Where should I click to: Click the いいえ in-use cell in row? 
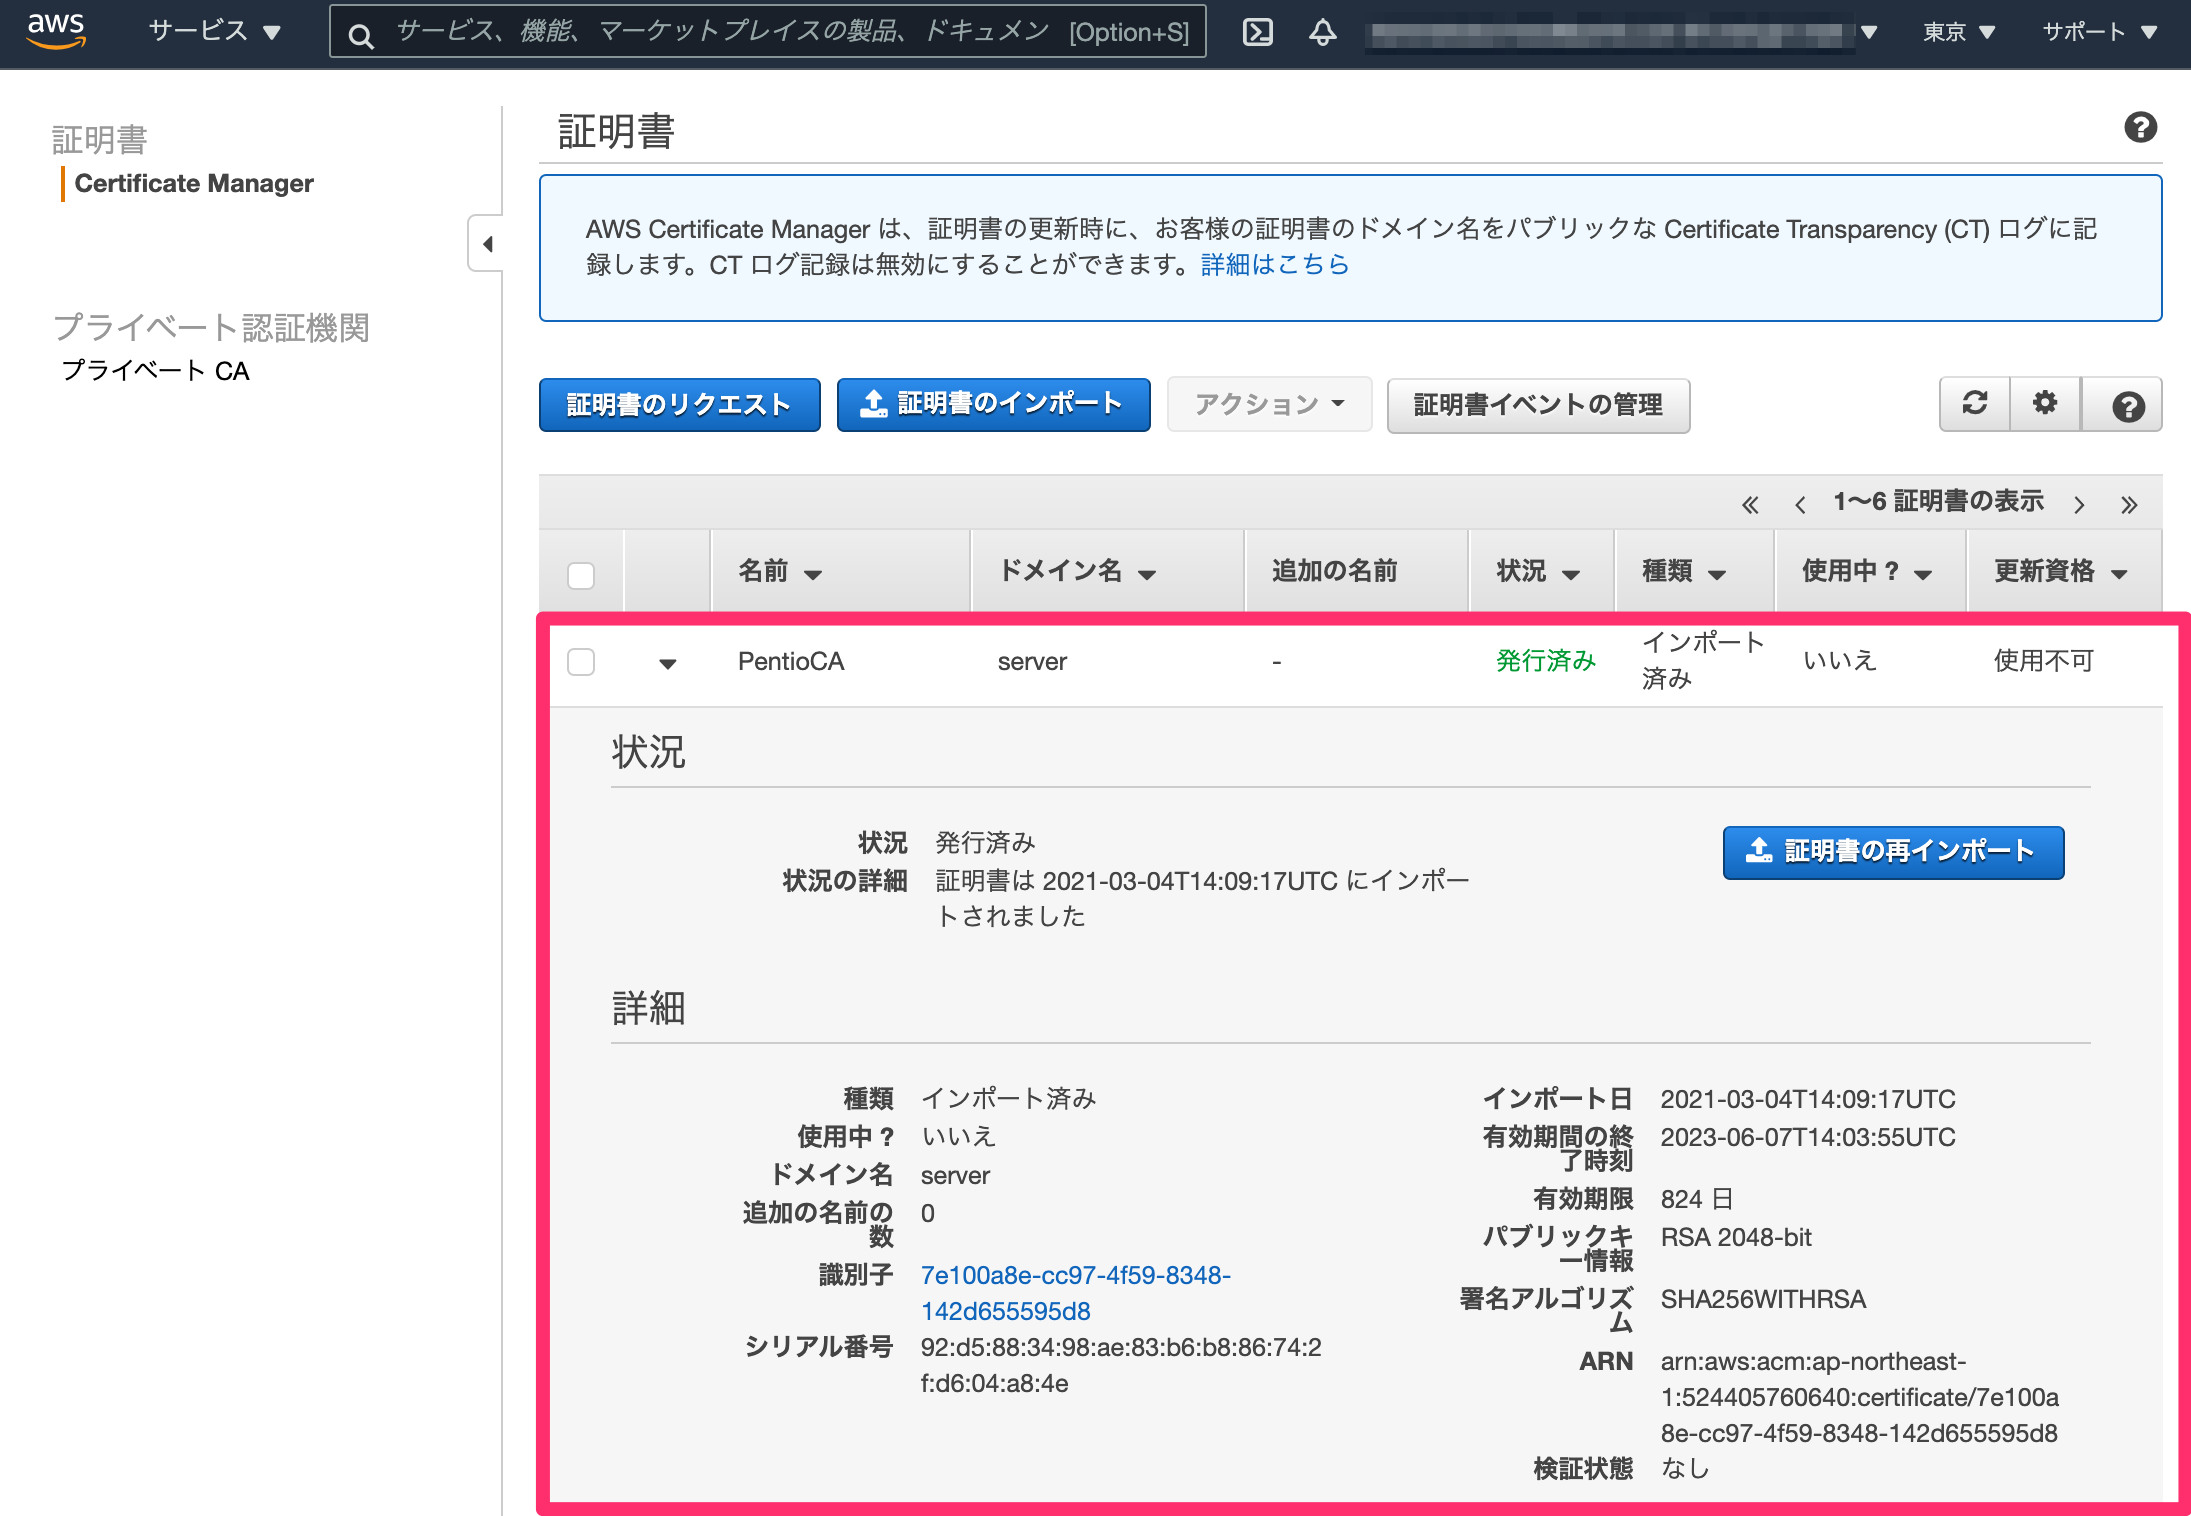coord(1839,661)
